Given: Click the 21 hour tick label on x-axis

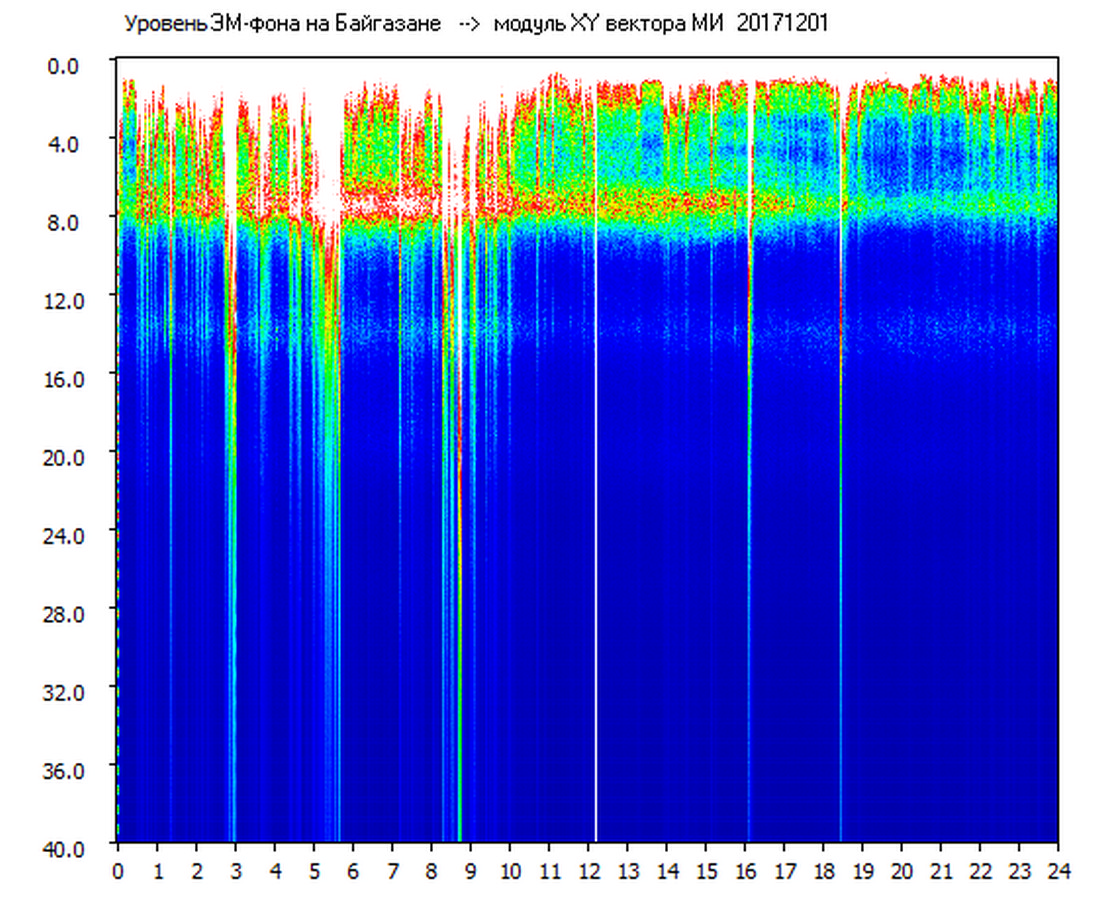Looking at the screenshot, I should [x=941, y=870].
